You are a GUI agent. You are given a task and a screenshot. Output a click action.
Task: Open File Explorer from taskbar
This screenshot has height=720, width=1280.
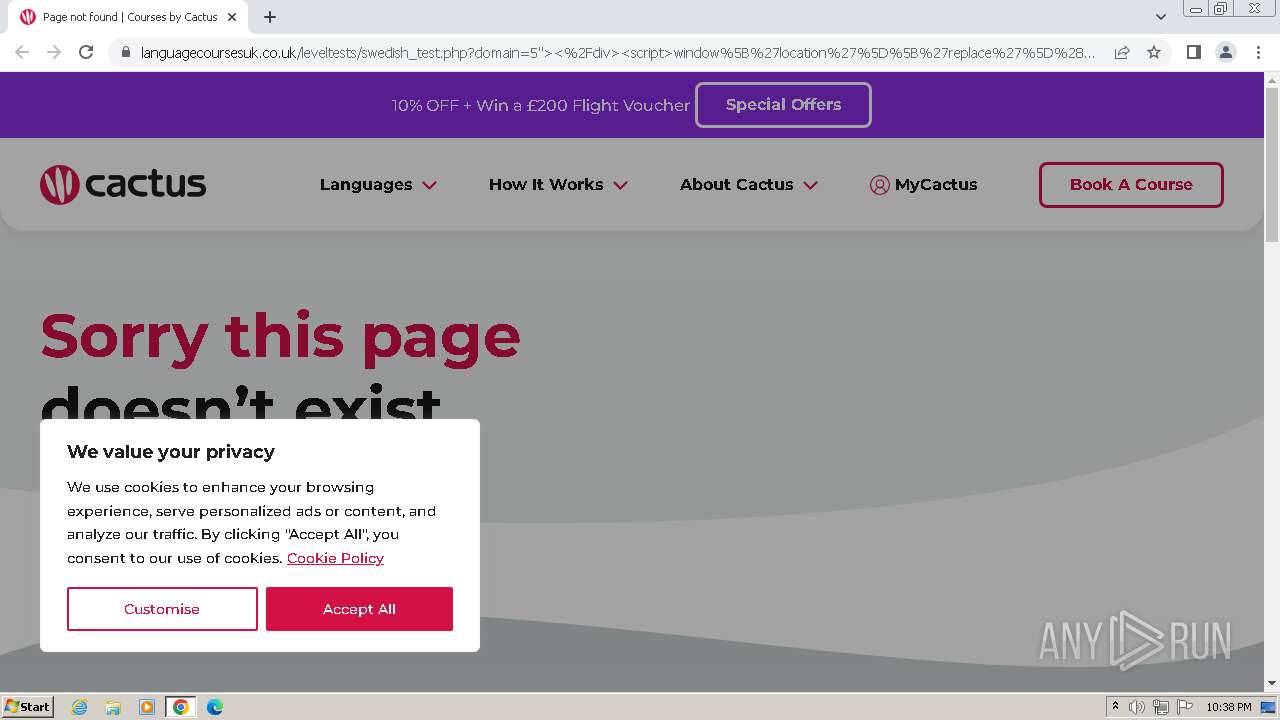(x=113, y=707)
